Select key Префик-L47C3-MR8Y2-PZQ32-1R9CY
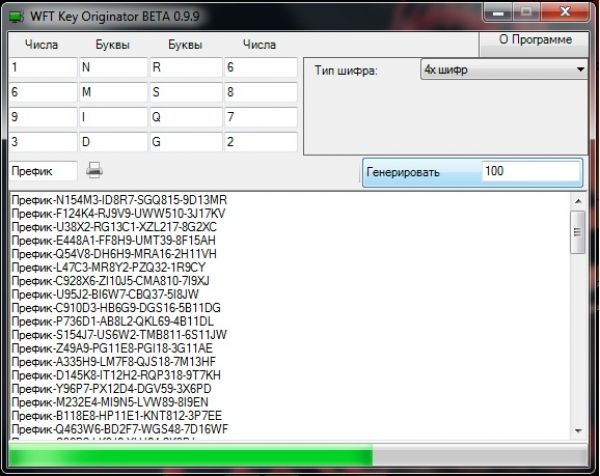This screenshot has width=600, height=476. point(109,267)
